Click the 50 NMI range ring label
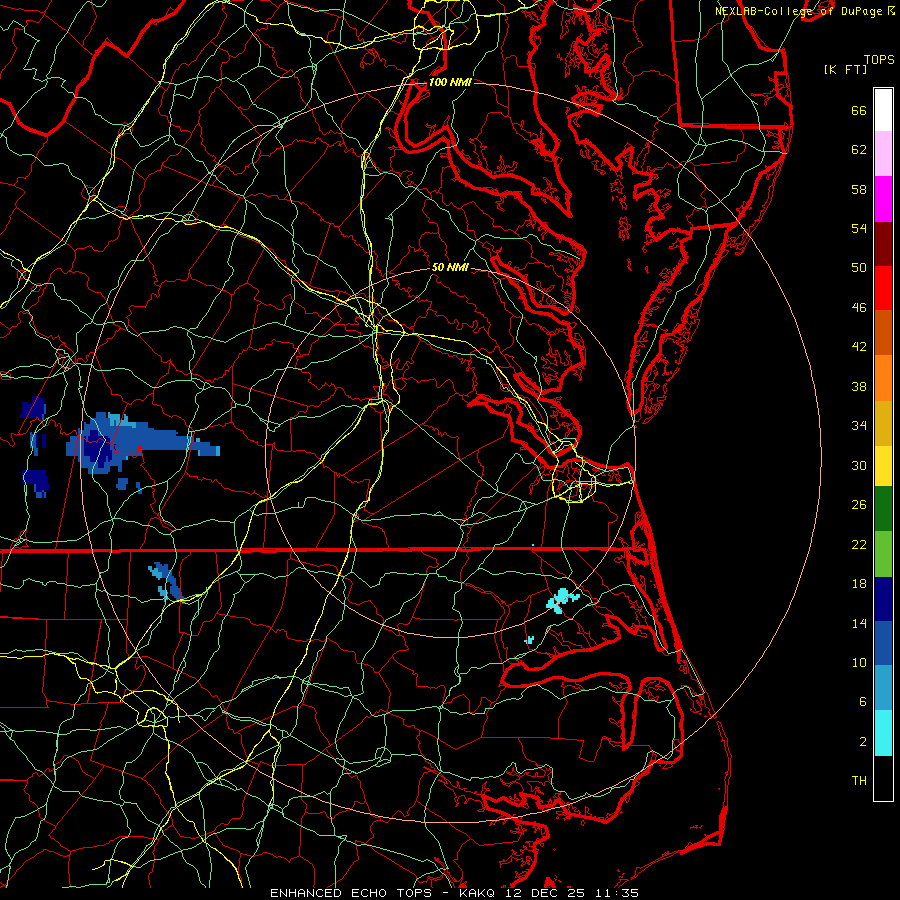 (x=450, y=267)
